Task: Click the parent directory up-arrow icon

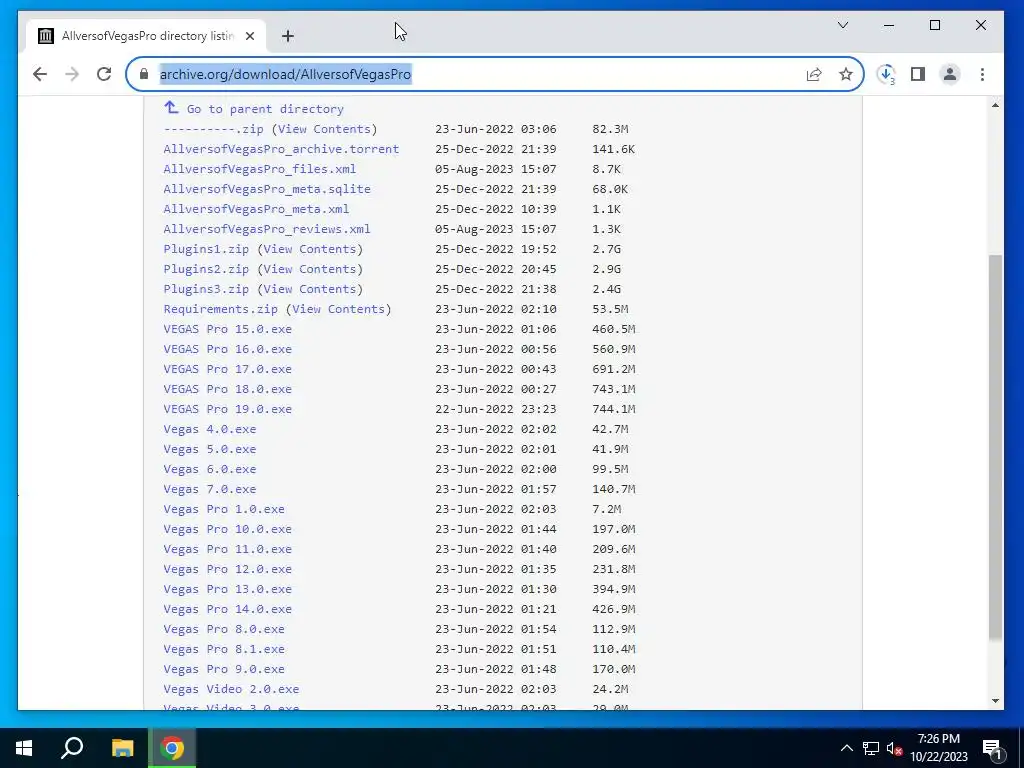Action: point(171,107)
